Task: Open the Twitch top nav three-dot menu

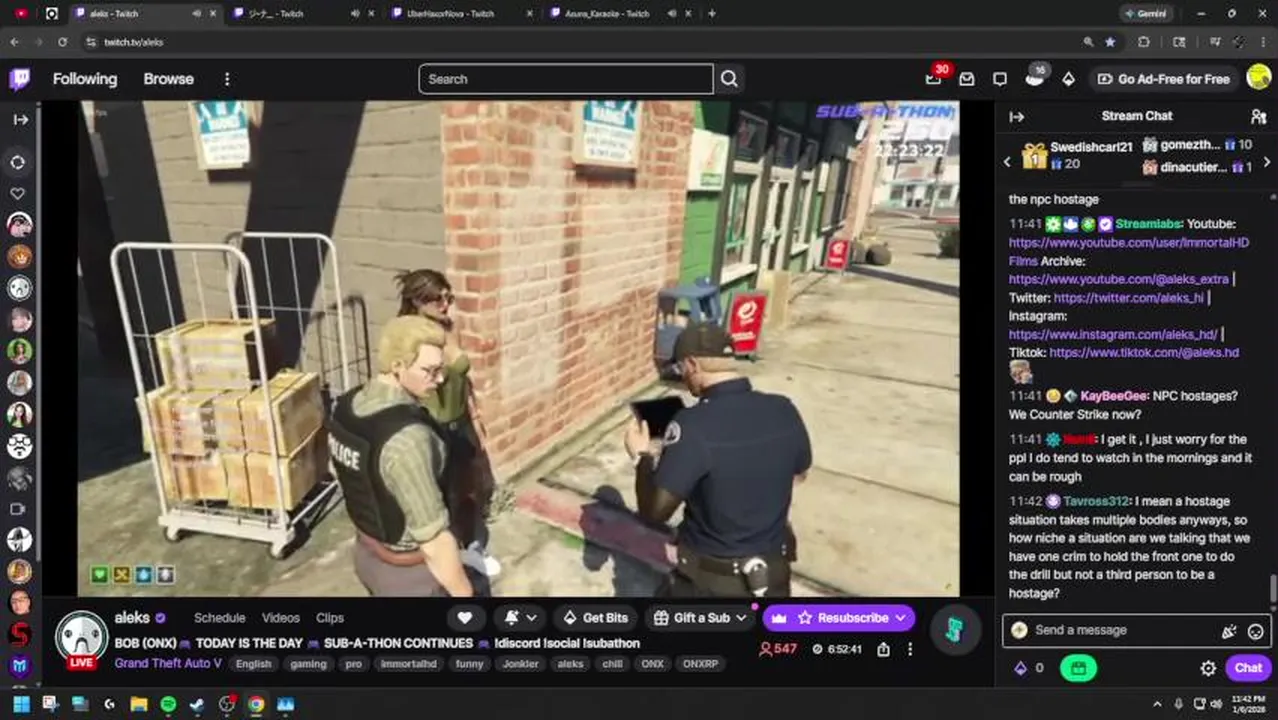Action: point(227,79)
